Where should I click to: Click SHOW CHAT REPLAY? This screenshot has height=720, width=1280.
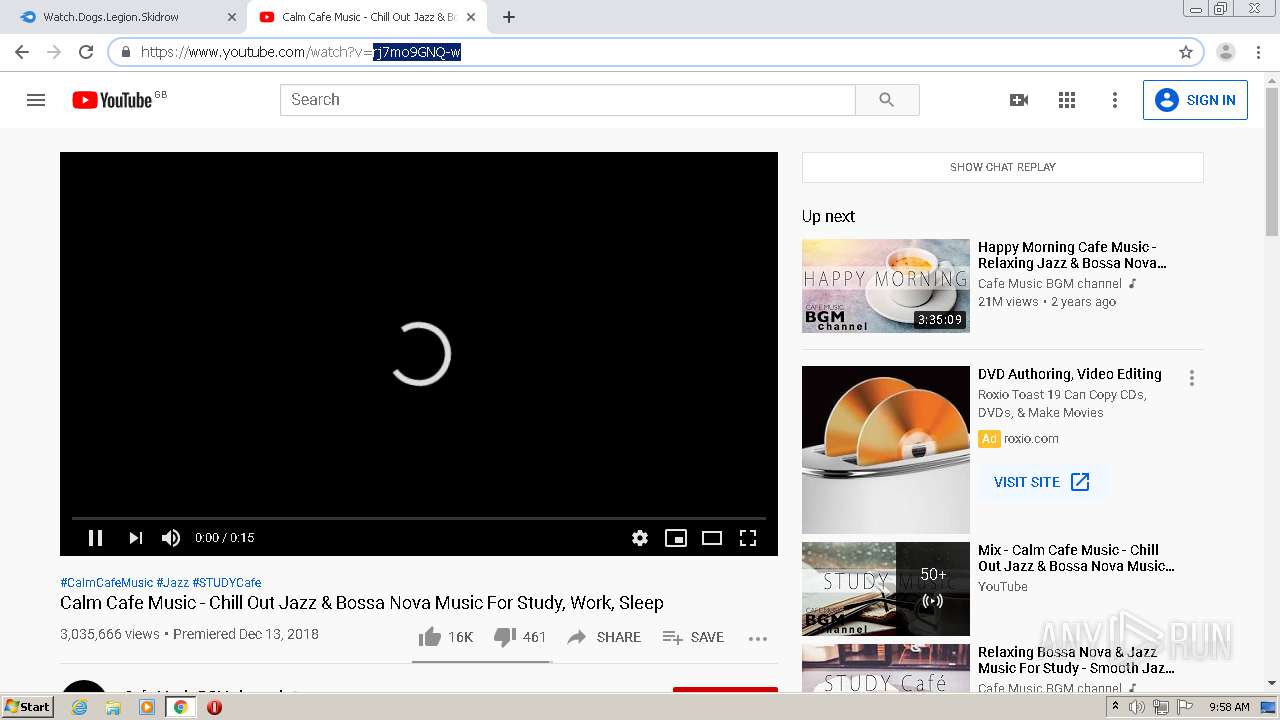[x=1003, y=167]
